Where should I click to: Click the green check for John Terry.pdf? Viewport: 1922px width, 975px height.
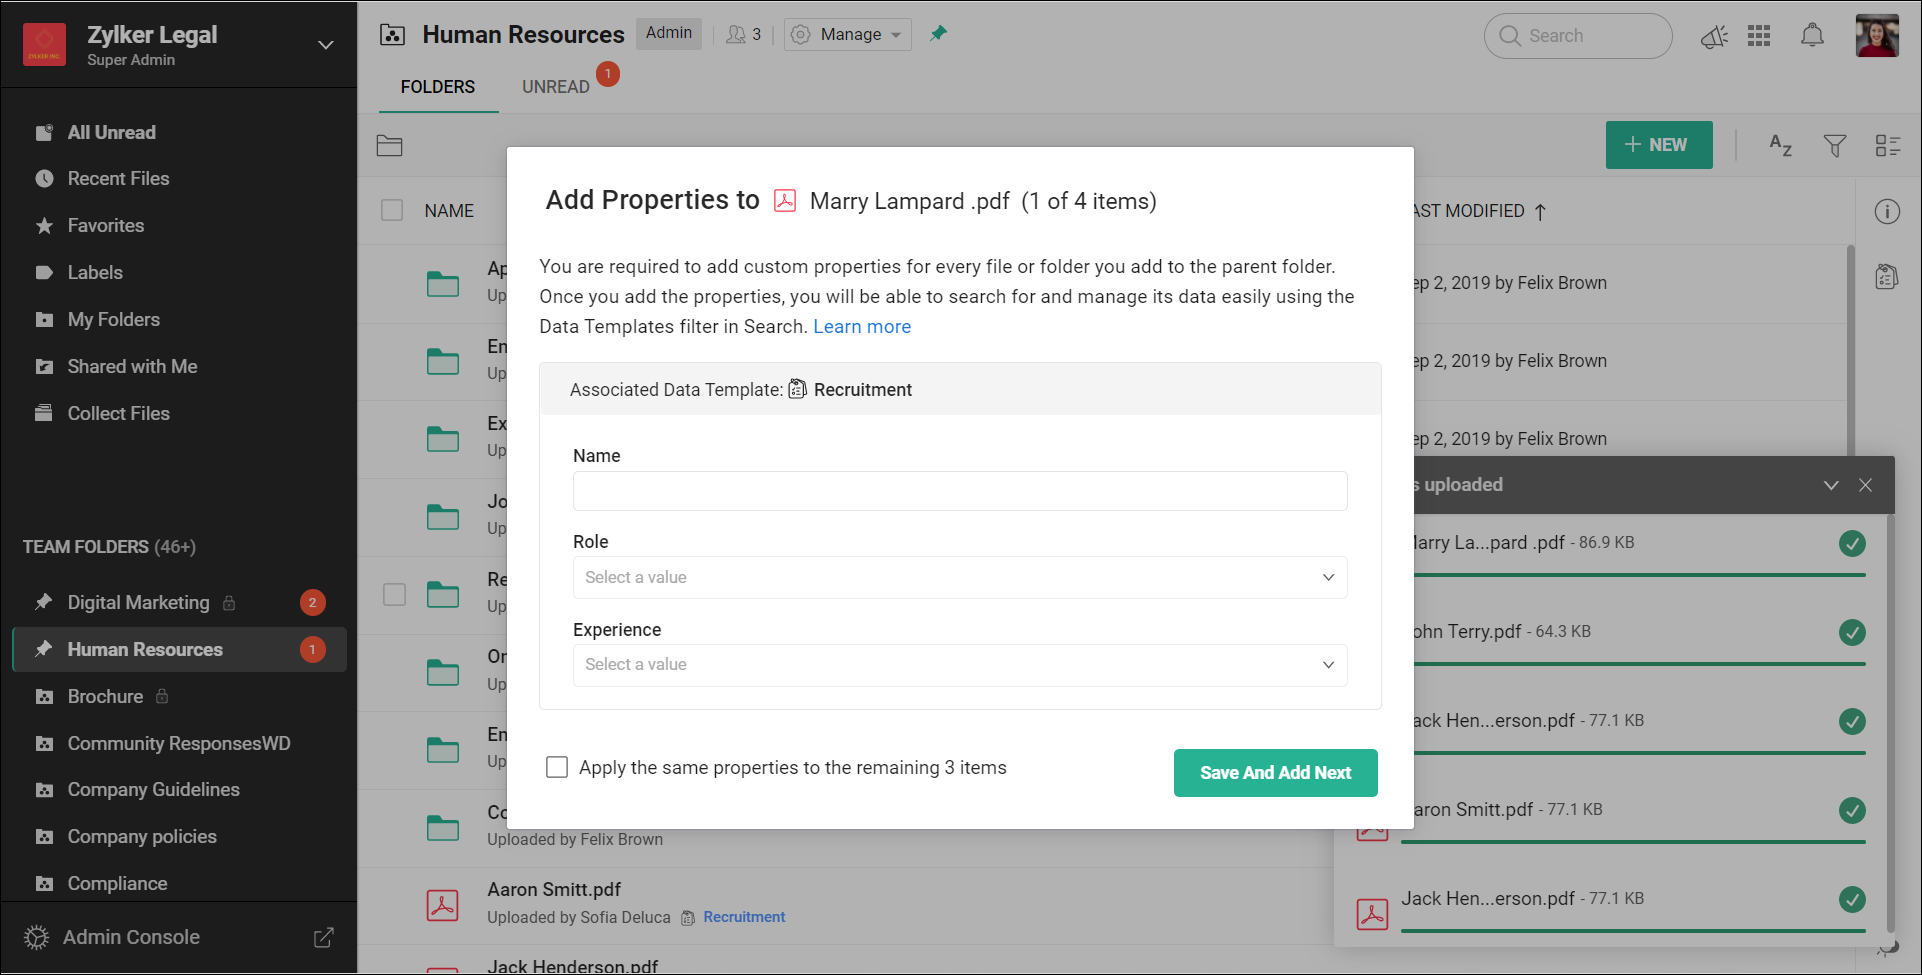(1852, 632)
